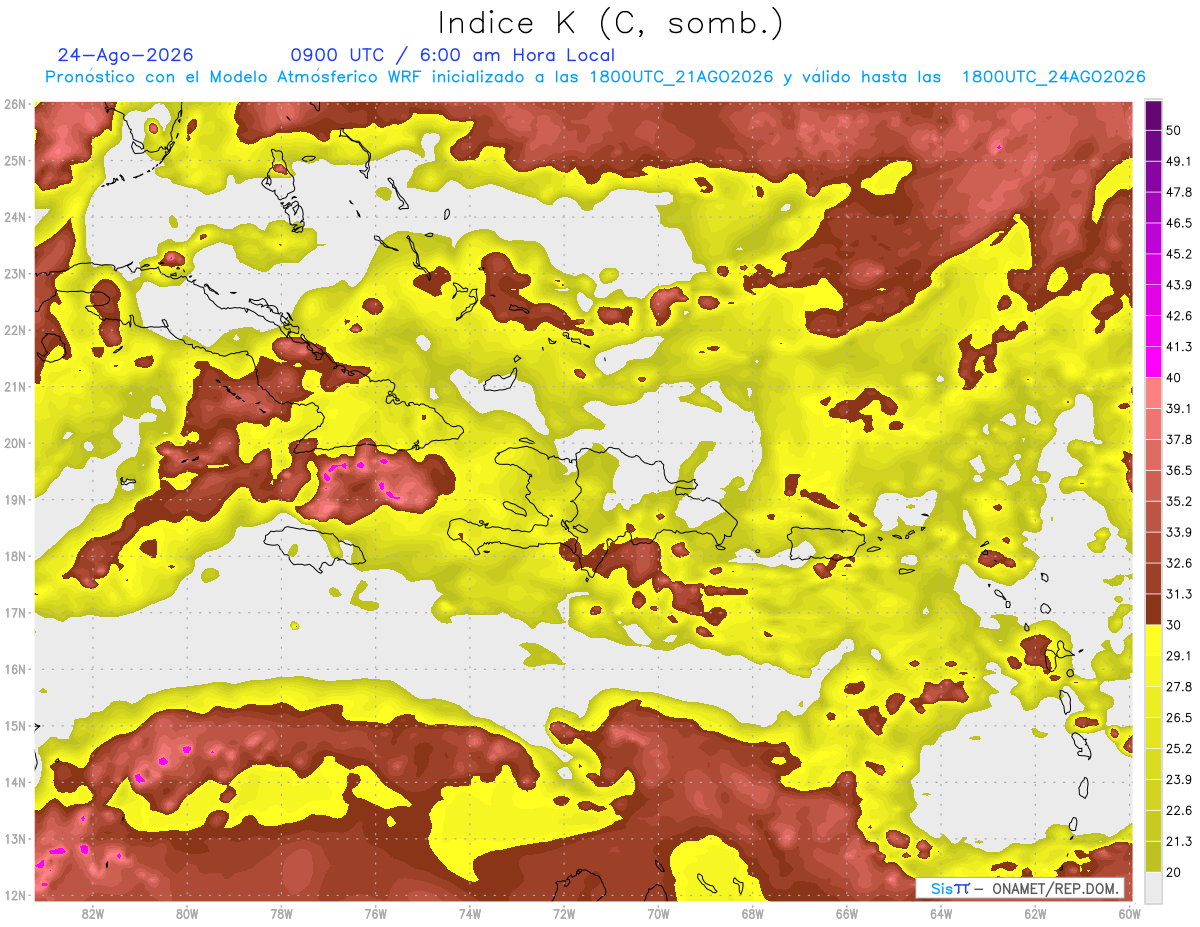Click the "16N" latitude axis label
Viewport: 1200px width, 927px height.
(14, 669)
